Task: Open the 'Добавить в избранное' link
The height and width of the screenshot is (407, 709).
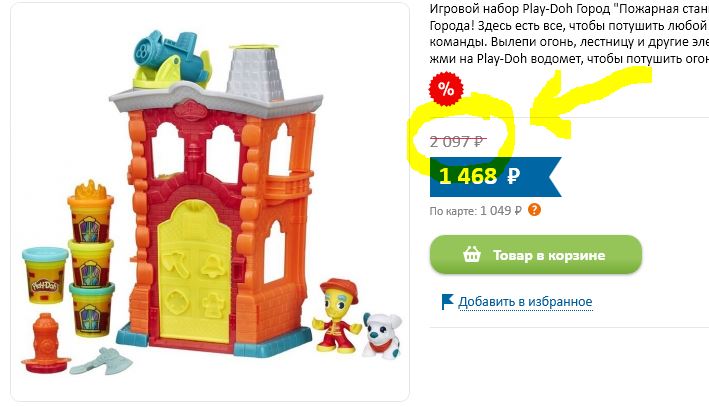Action: coord(525,302)
